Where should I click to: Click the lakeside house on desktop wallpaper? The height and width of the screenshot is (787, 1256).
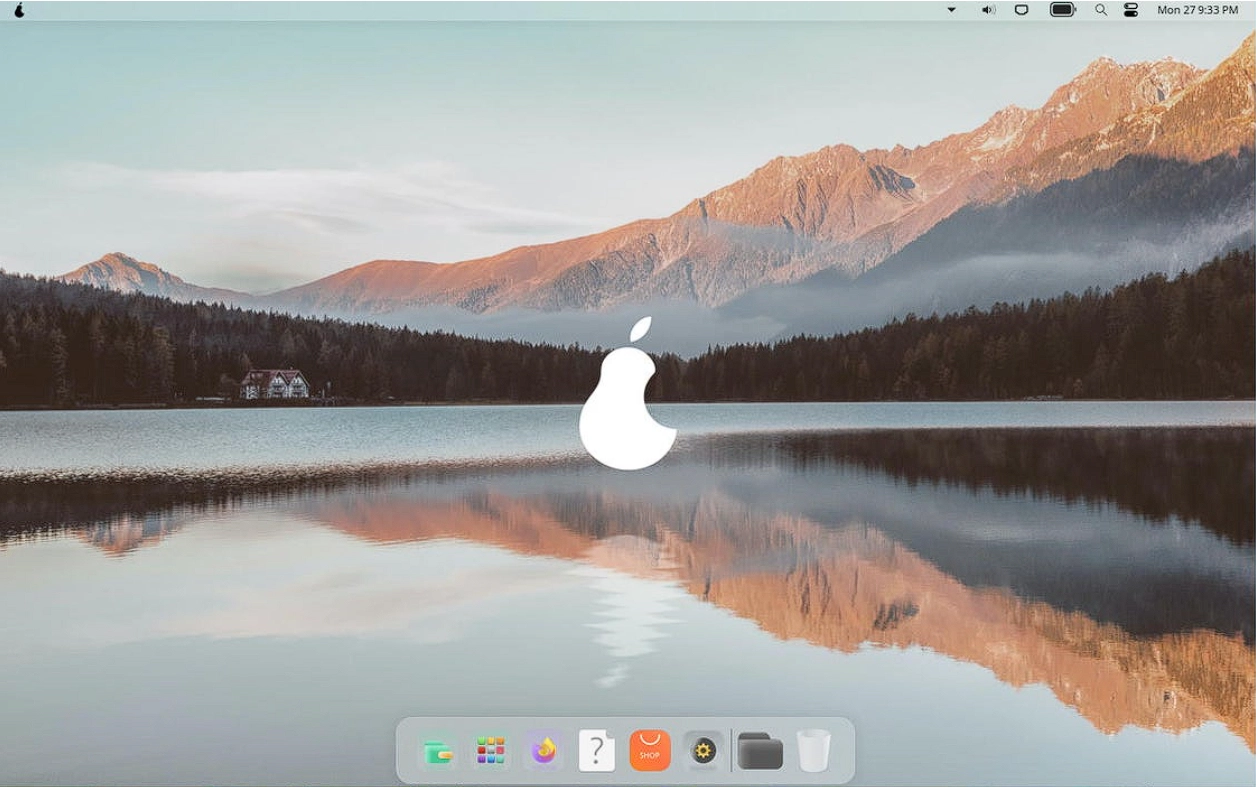pyautogui.click(x=275, y=383)
